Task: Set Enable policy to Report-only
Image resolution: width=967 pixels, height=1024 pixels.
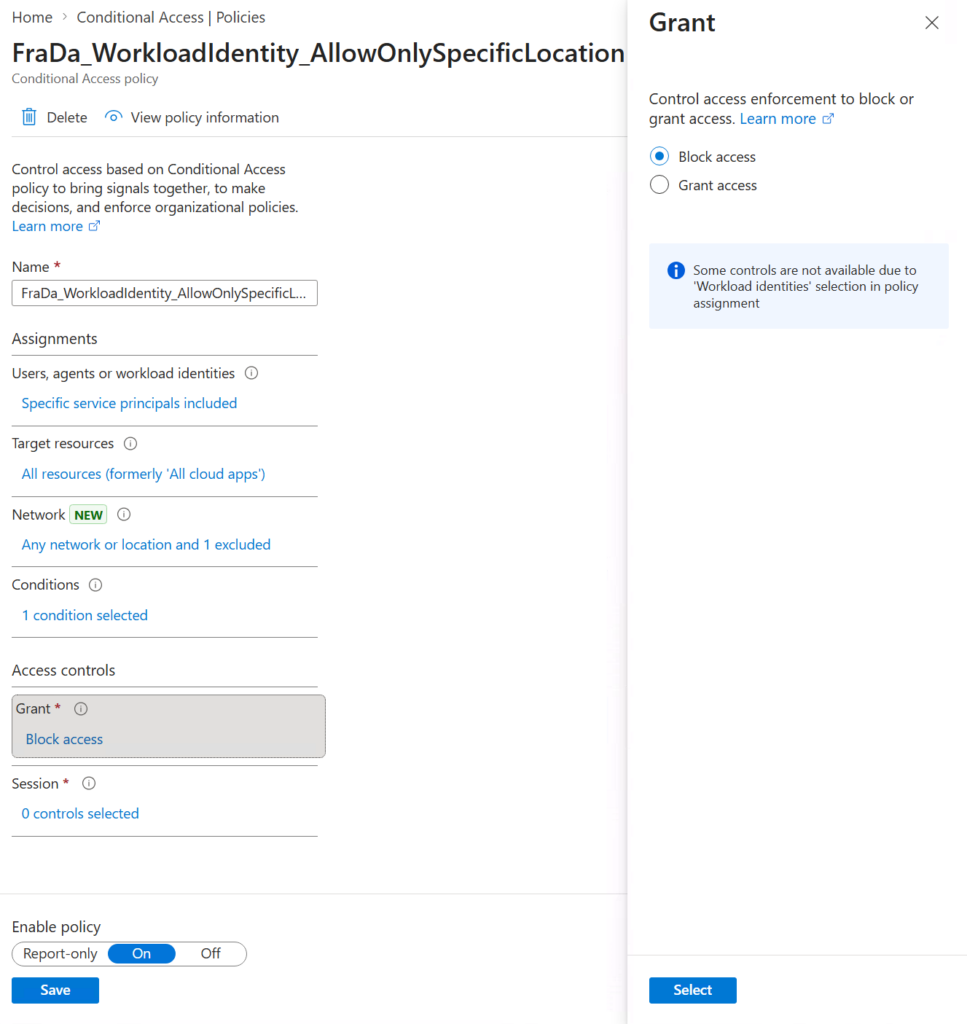Action: click(x=60, y=953)
